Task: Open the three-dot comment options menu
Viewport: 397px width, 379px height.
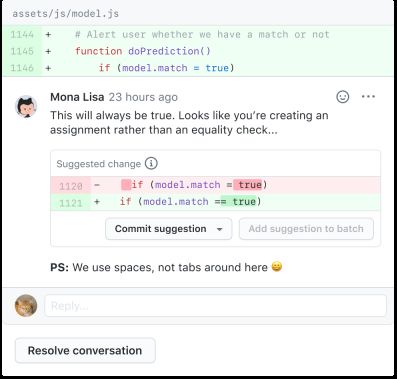Action: (x=368, y=97)
